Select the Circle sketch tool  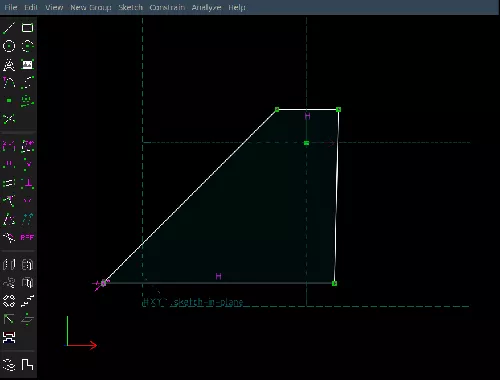pos(9,46)
